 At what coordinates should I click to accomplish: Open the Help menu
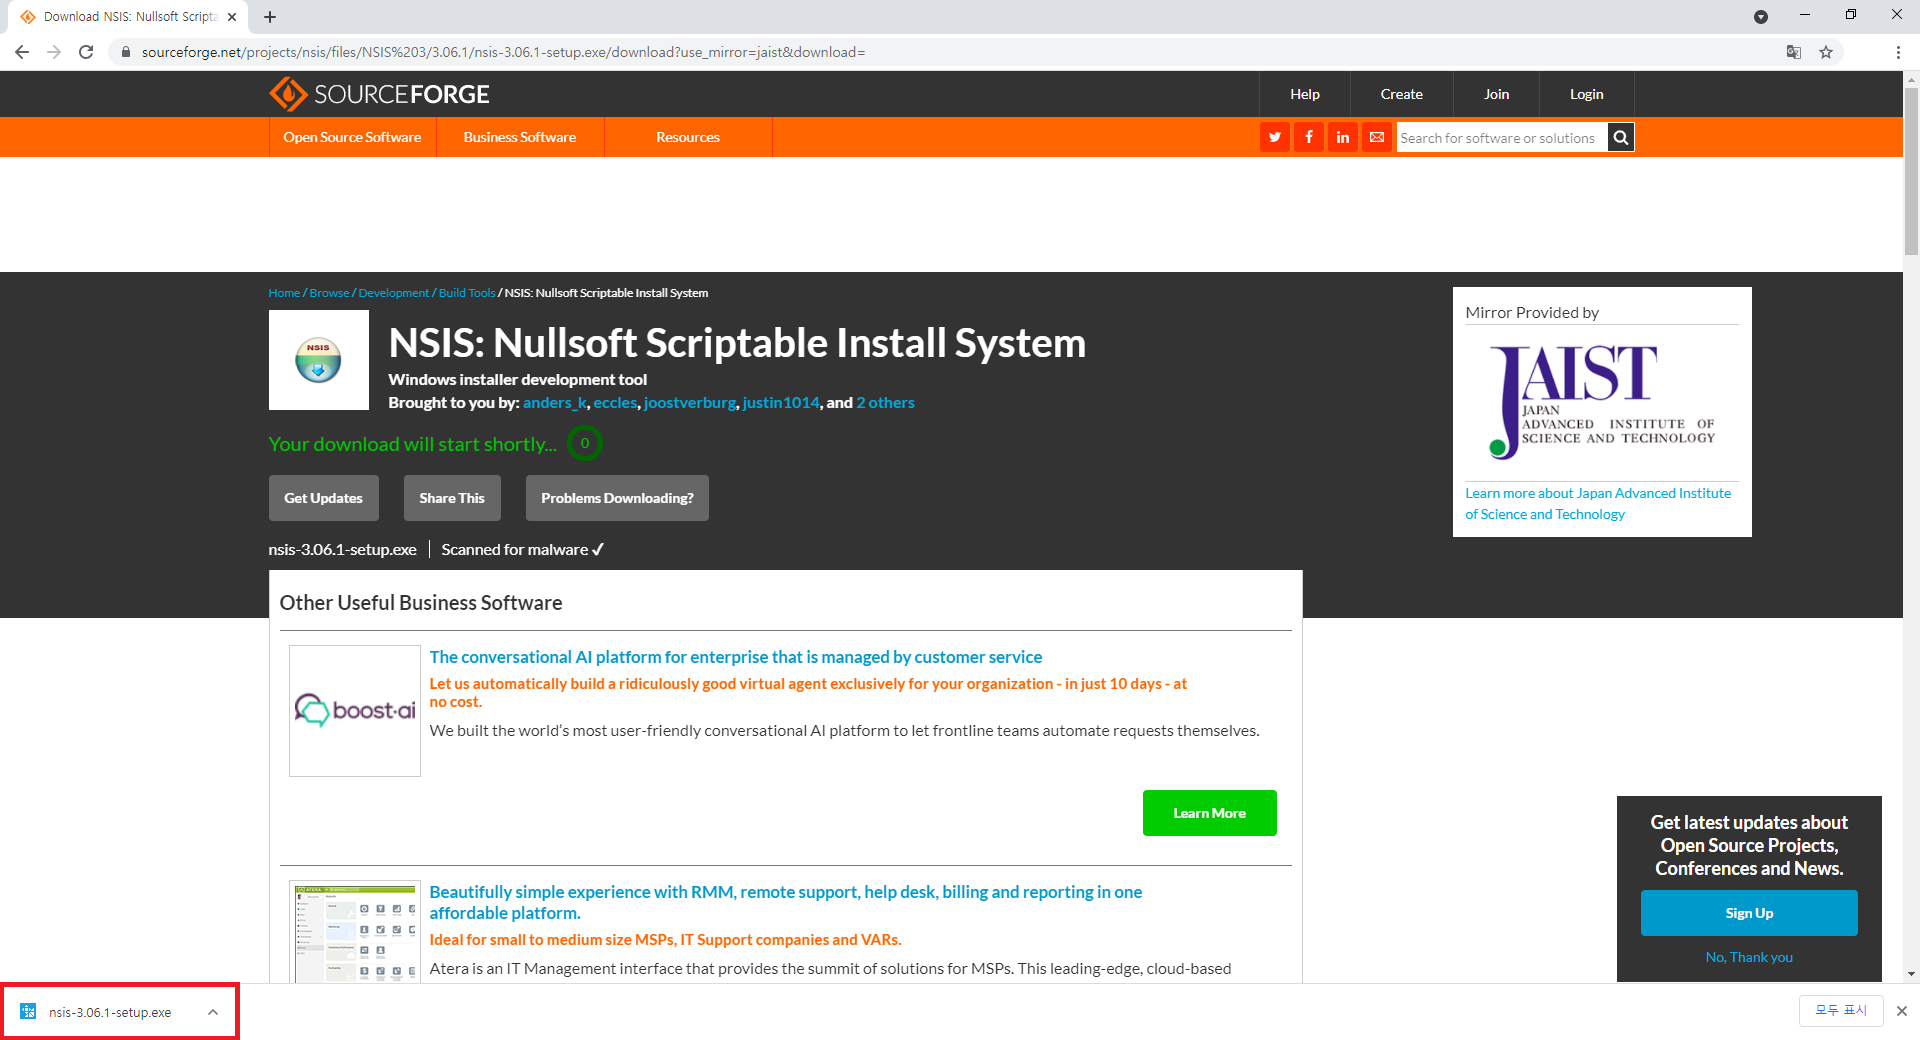pos(1304,94)
